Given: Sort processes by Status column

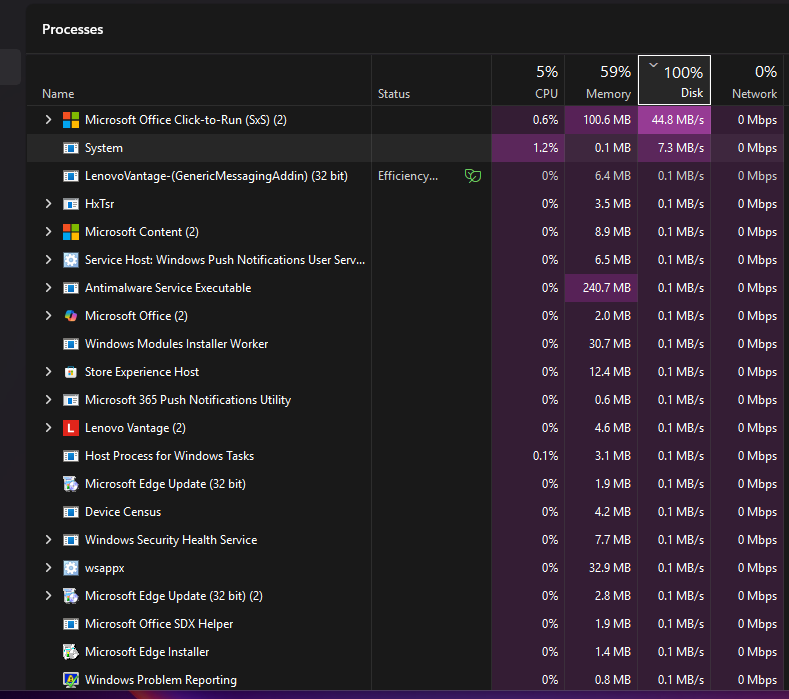Looking at the screenshot, I should [x=431, y=81].
